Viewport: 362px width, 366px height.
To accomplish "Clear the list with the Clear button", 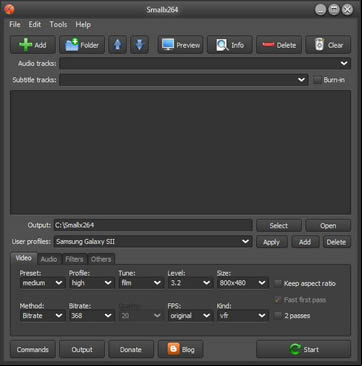I will [328, 45].
